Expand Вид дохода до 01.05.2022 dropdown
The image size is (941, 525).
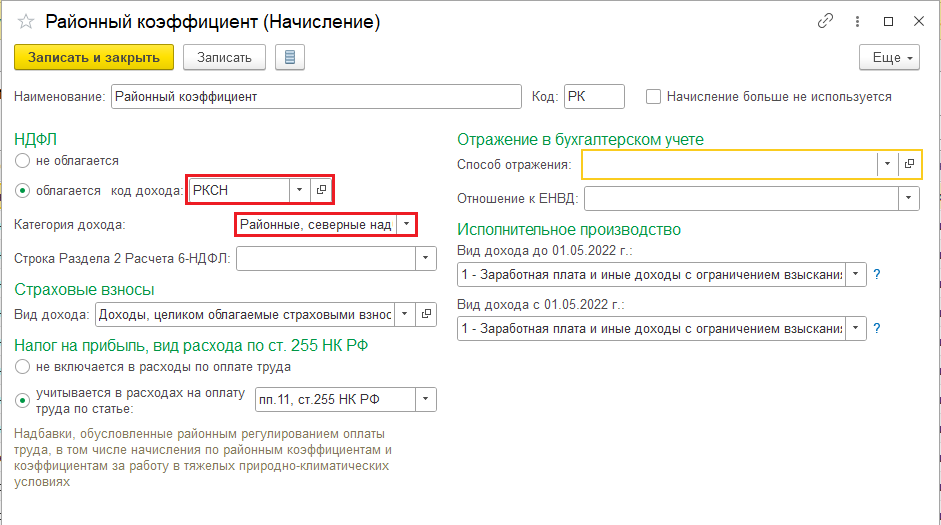point(856,274)
